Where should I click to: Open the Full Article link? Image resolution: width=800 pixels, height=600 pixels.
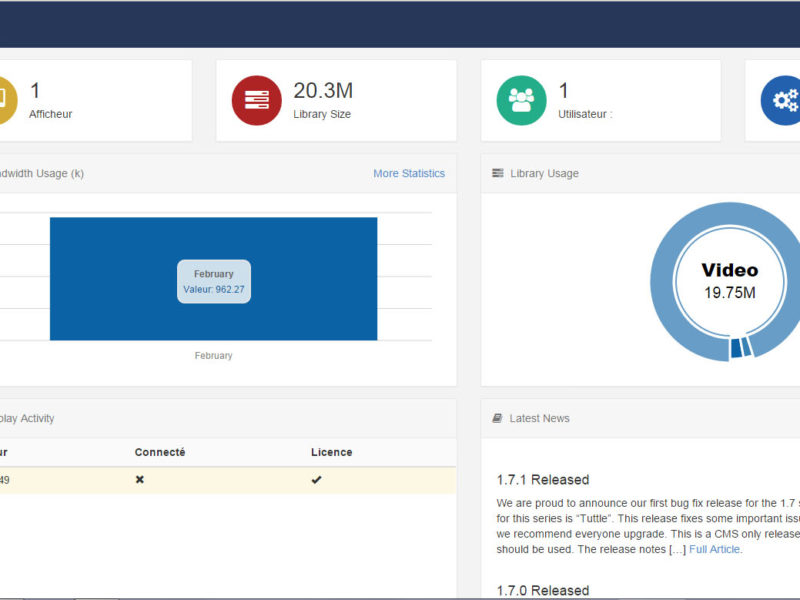(715, 550)
